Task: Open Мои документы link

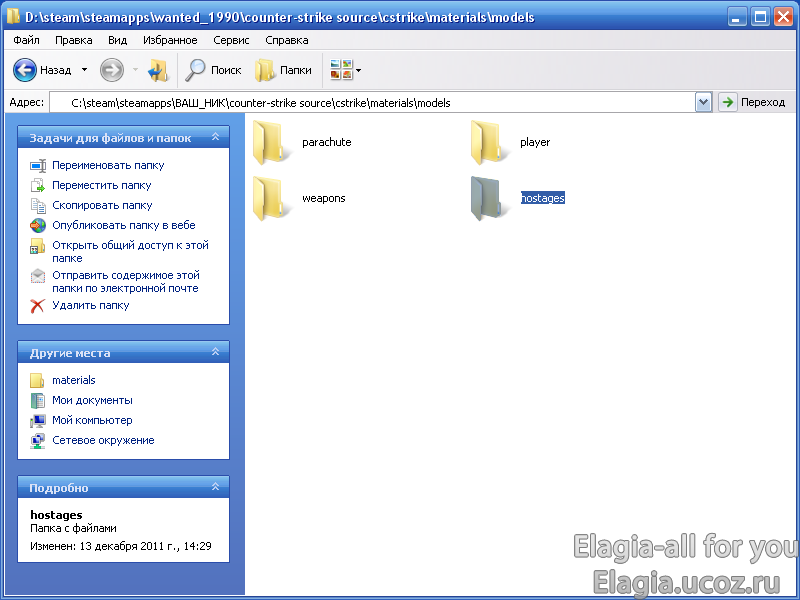Action: 92,400
